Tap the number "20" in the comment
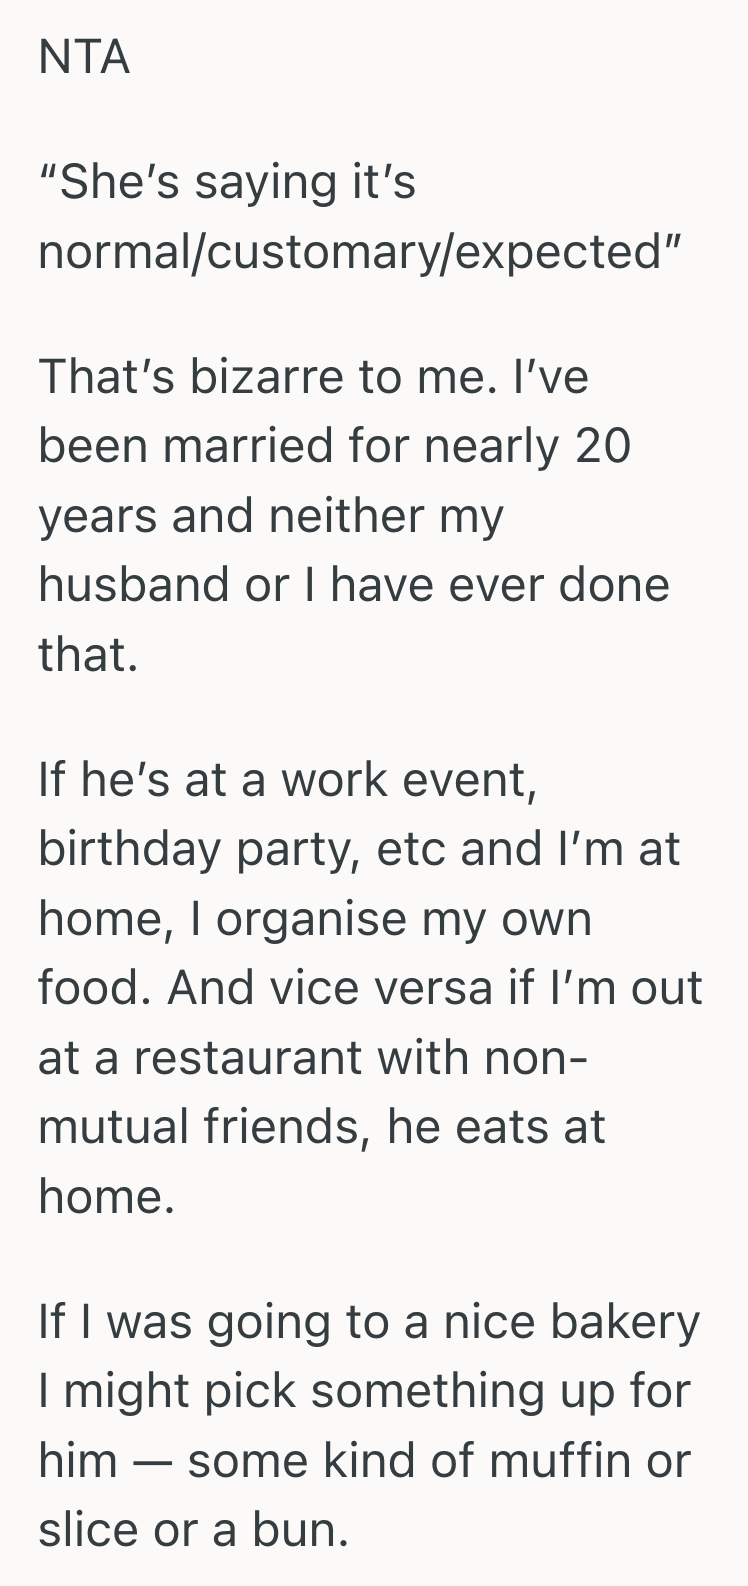The image size is (748, 1586). (603, 445)
